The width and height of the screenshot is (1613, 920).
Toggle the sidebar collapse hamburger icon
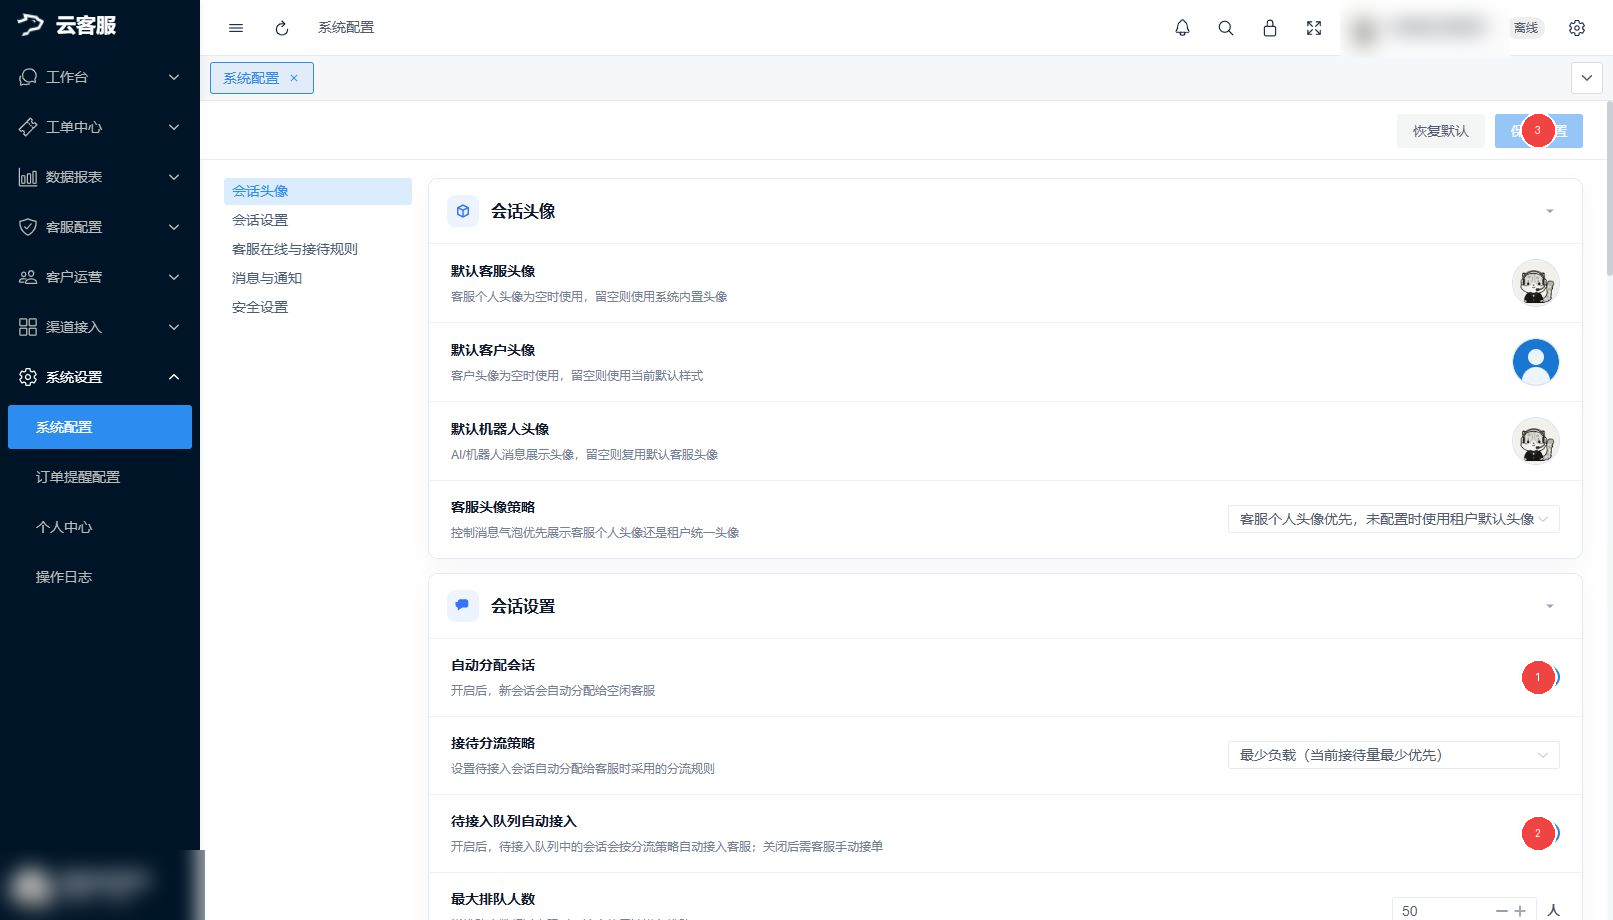click(236, 28)
